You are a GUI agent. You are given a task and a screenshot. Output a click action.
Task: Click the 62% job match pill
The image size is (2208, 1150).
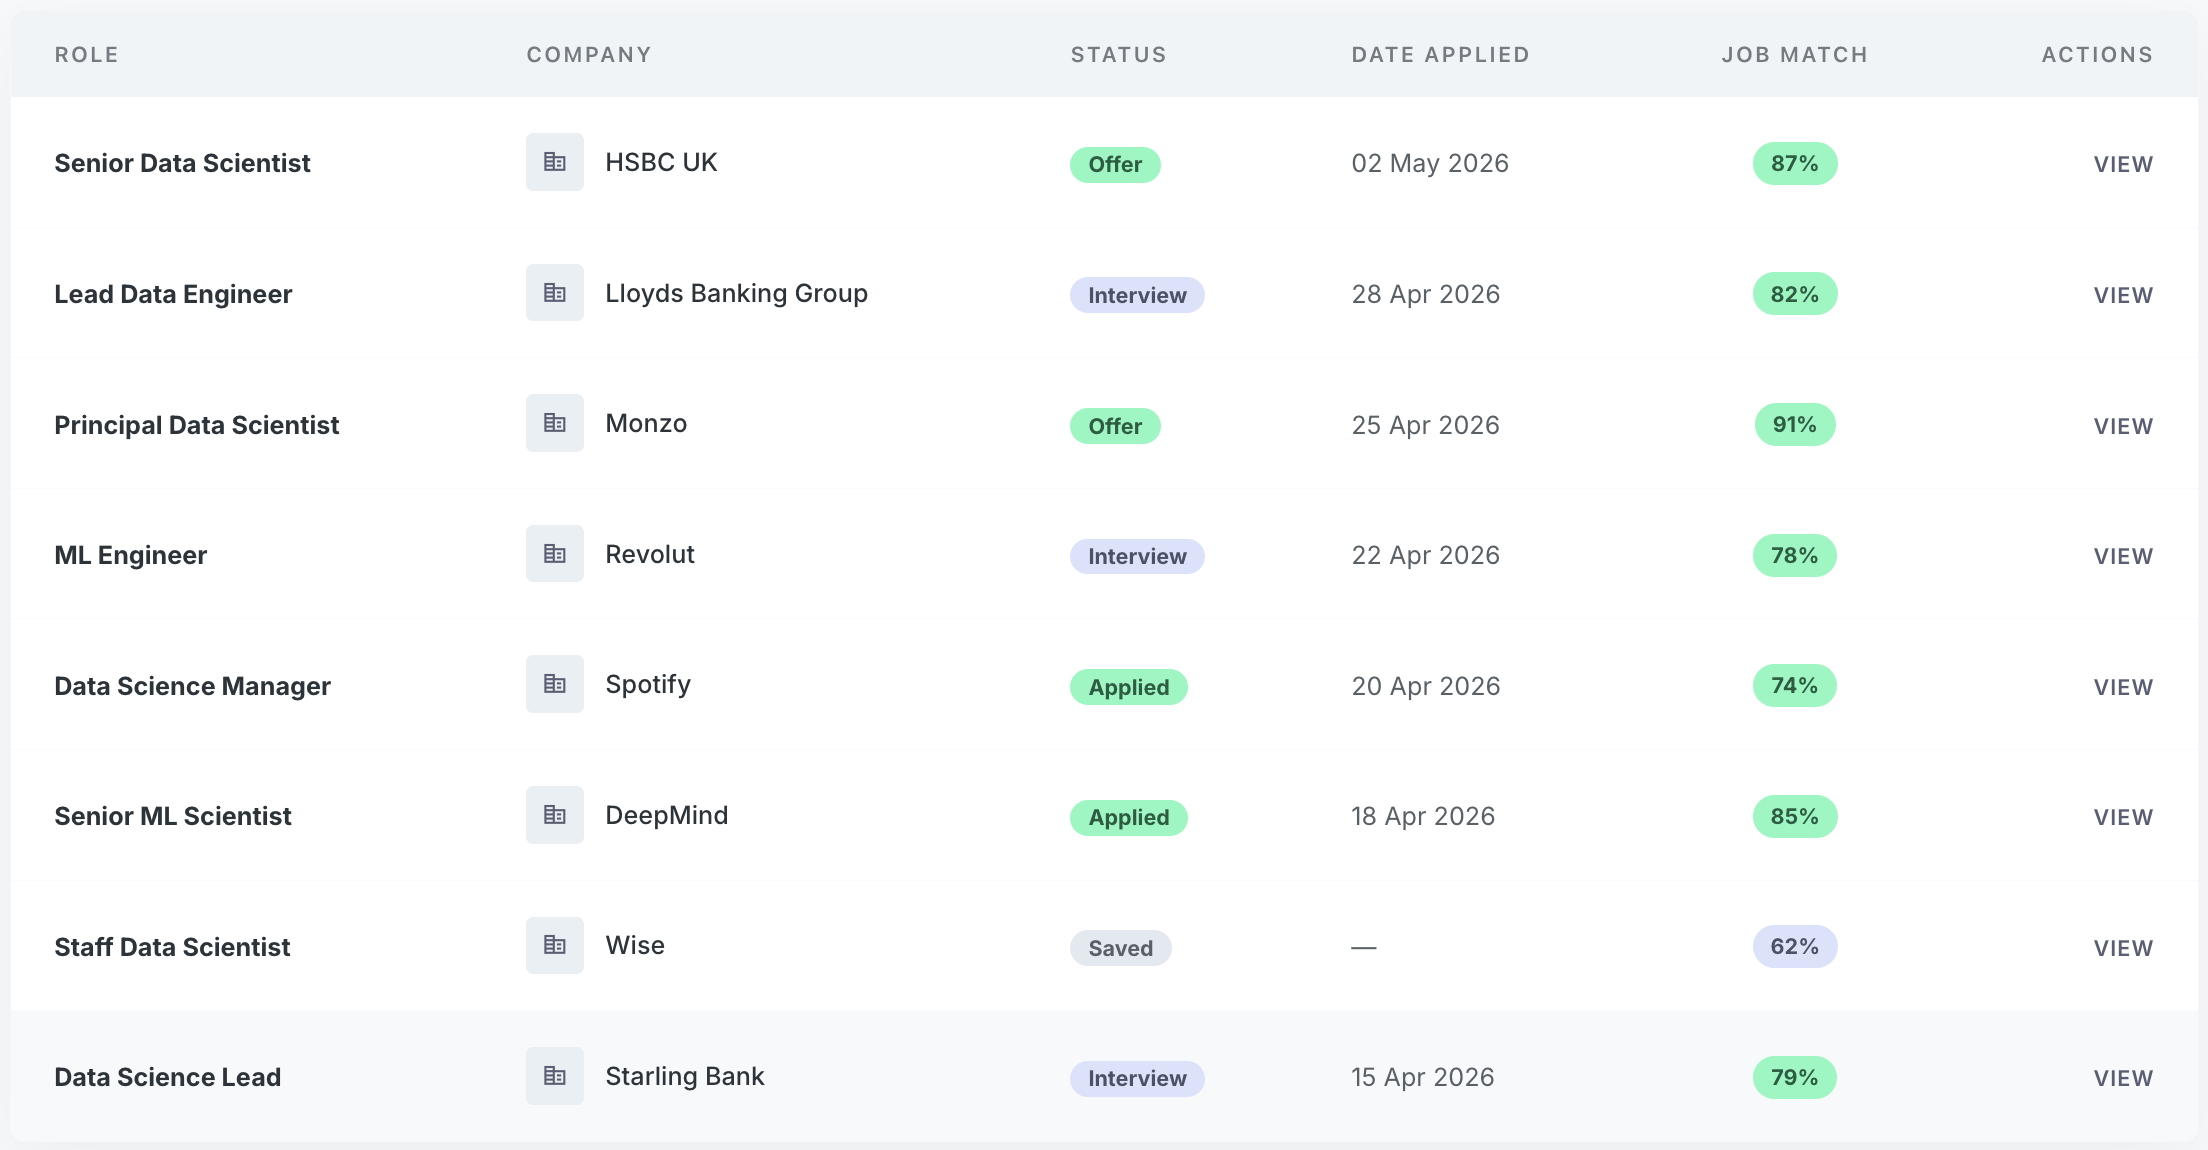tap(1795, 946)
